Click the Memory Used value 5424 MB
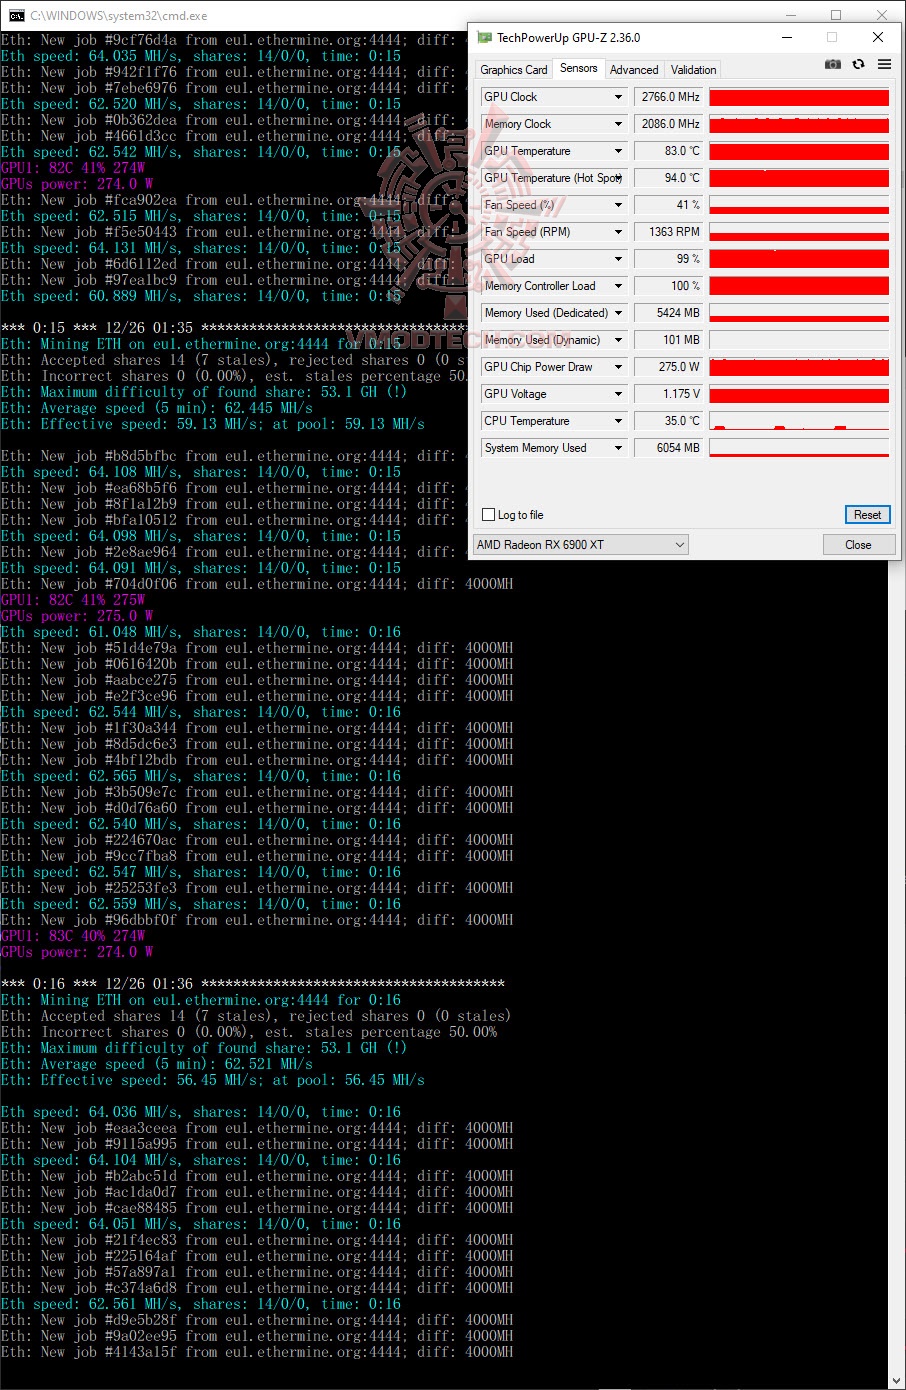906x1390 pixels. (669, 313)
